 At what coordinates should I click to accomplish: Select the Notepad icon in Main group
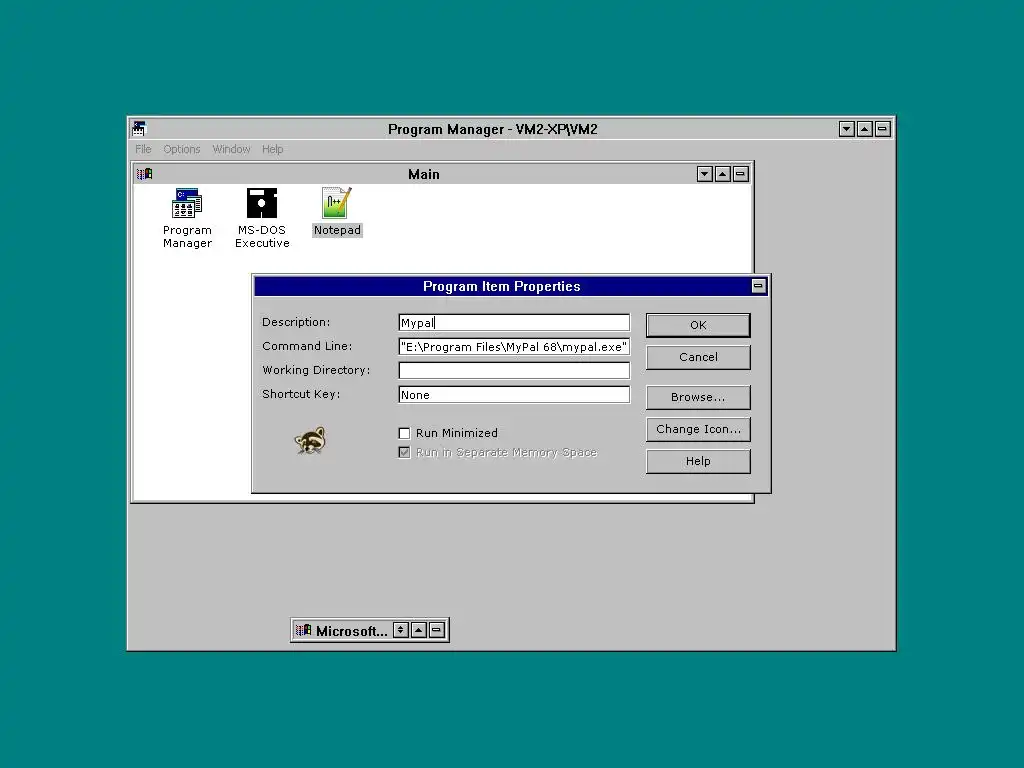point(337,203)
